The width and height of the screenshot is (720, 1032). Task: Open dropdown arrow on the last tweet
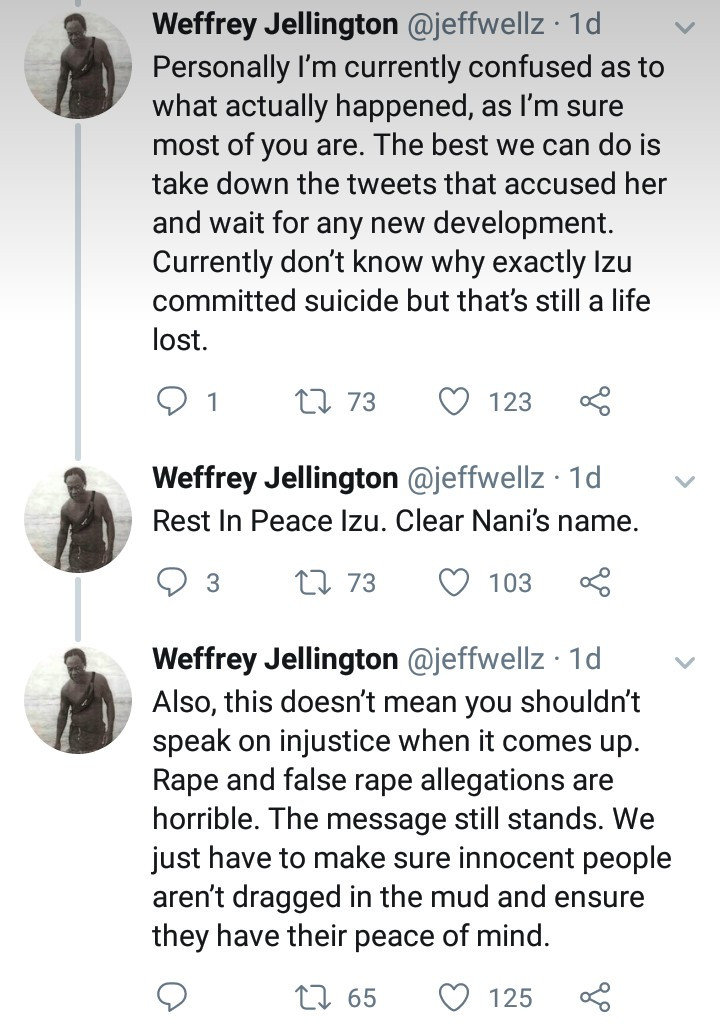click(685, 661)
